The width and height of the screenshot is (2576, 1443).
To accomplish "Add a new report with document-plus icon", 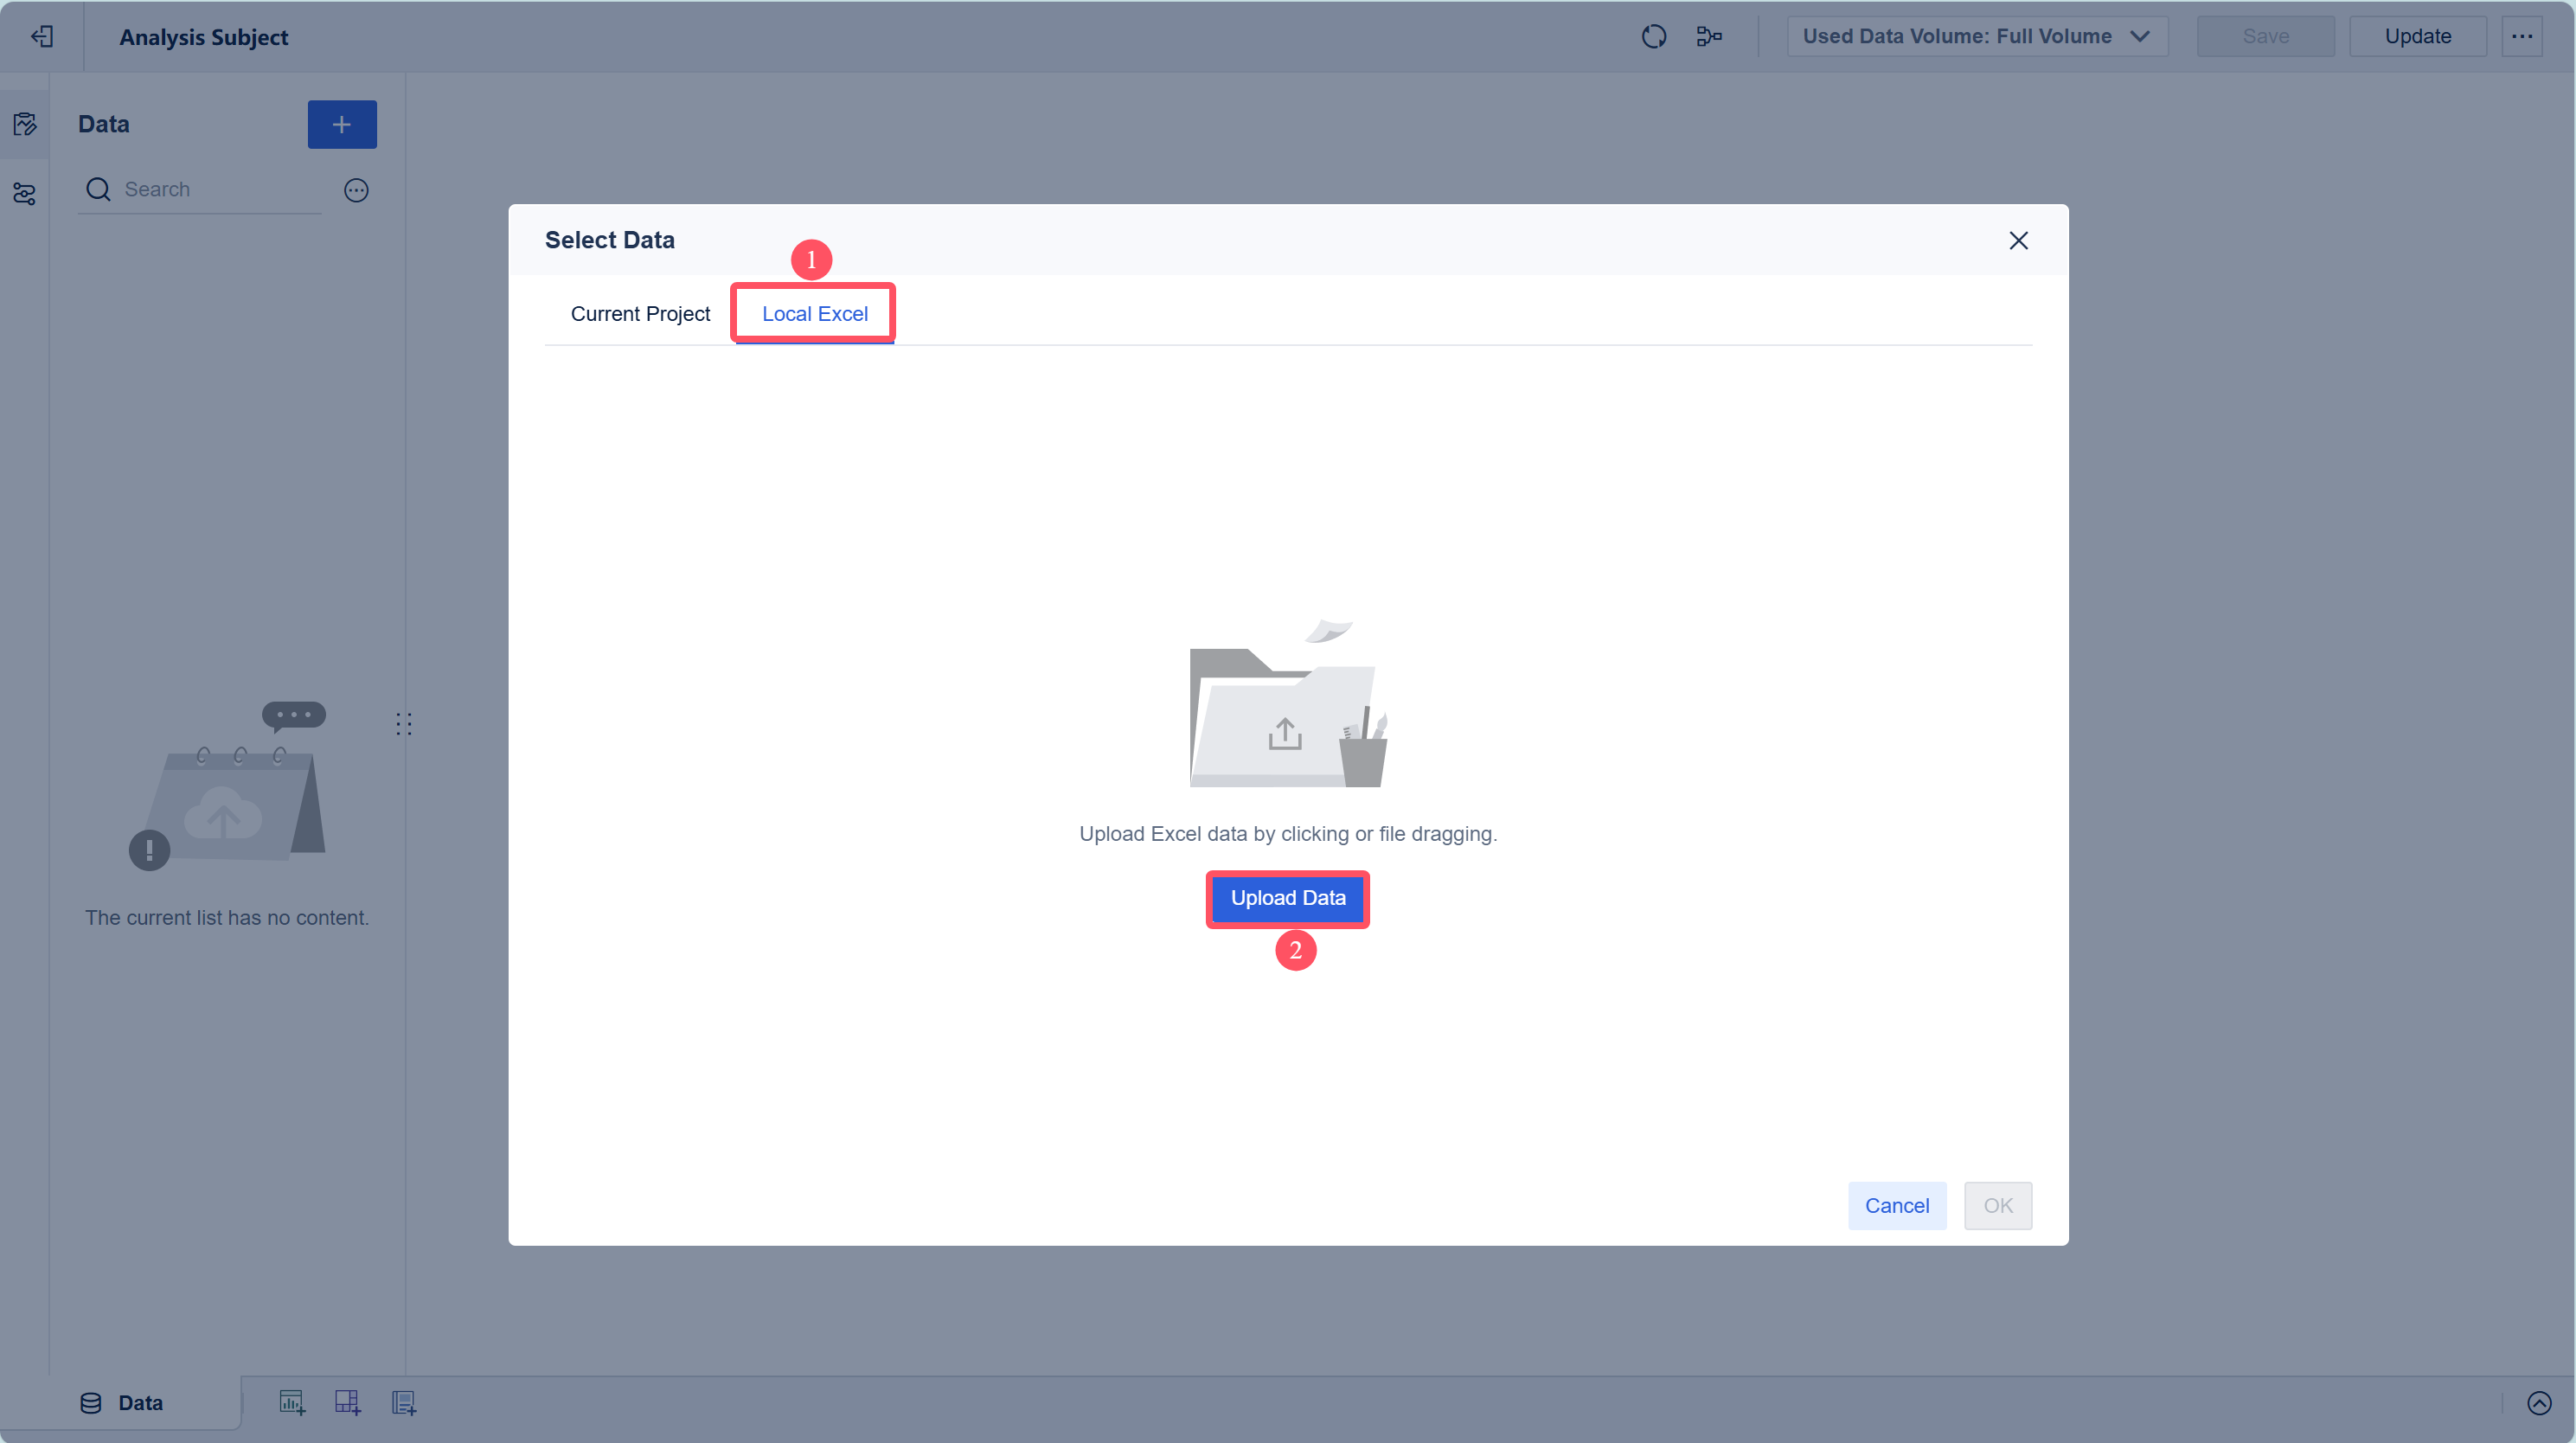I will point(404,1402).
